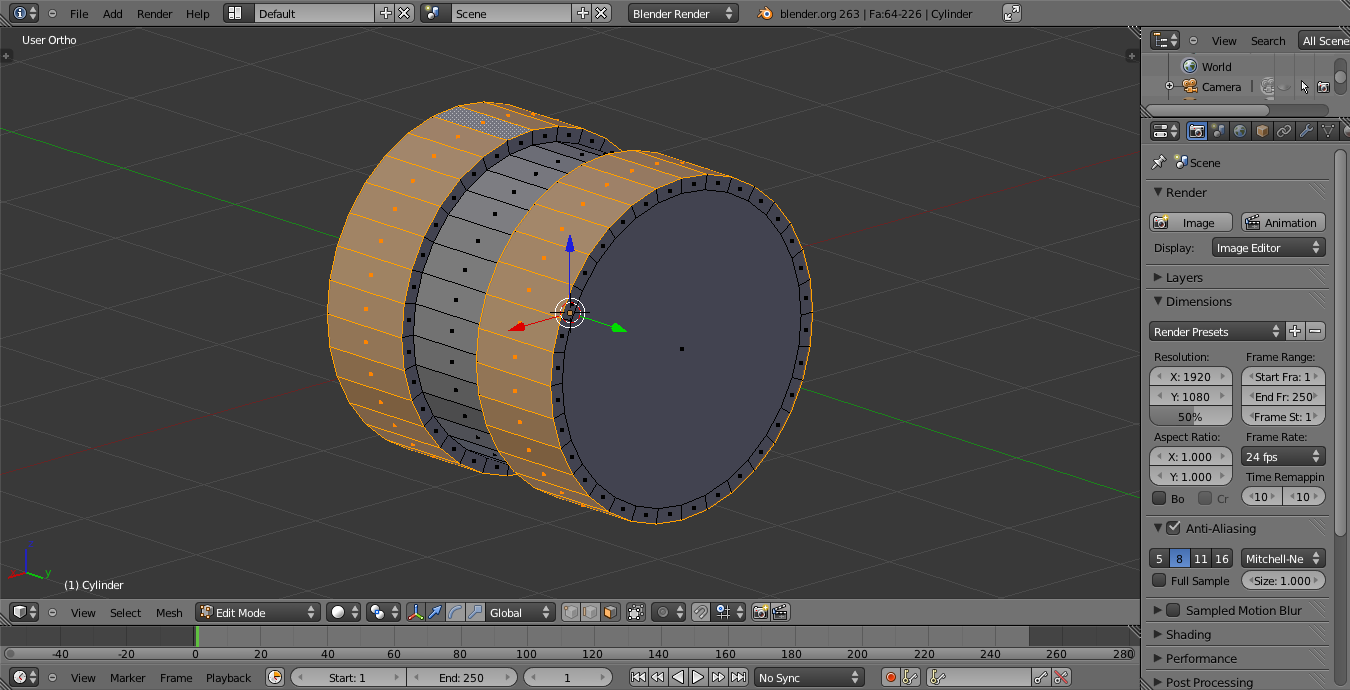
Task: Click the End: 250 timeline frame field
Action: [x=461, y=677]
